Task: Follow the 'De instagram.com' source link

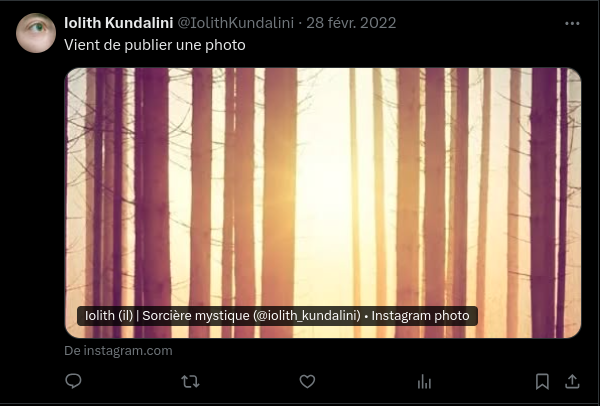Action: 118,351
